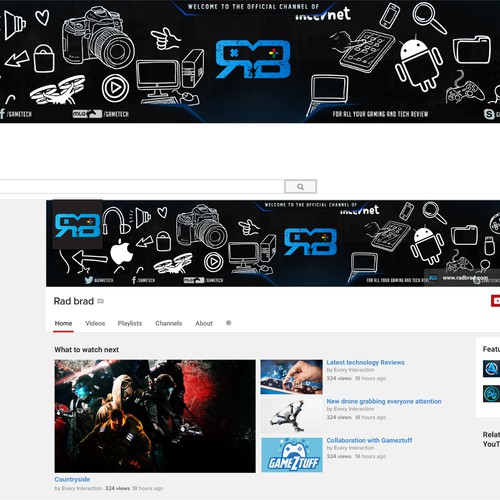500x500 pixels.
Task: Click by Every Interaction under Countryside
Action: (78, 488)
